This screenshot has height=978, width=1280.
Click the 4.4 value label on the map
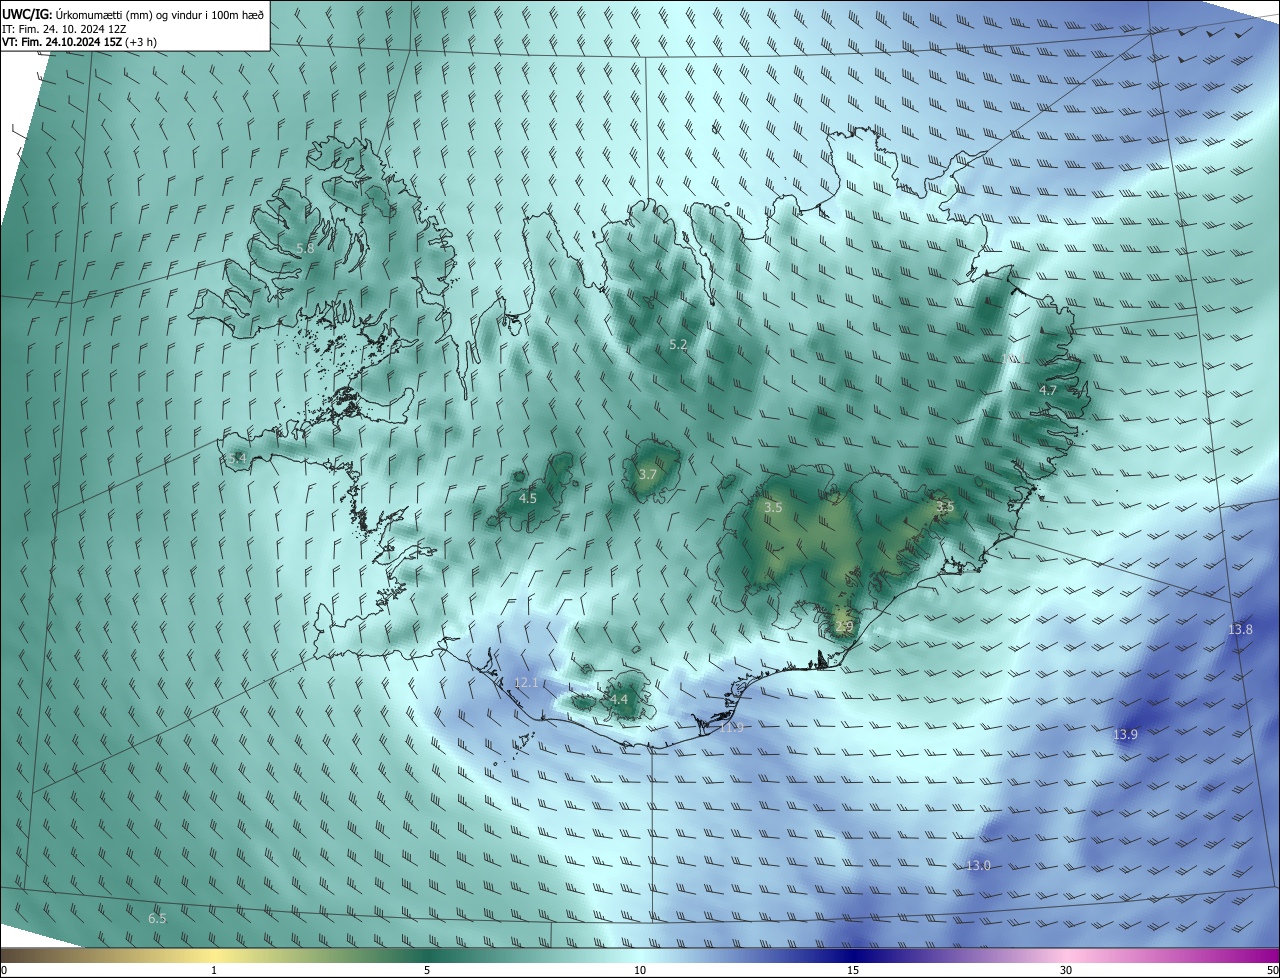click(619, 699)
